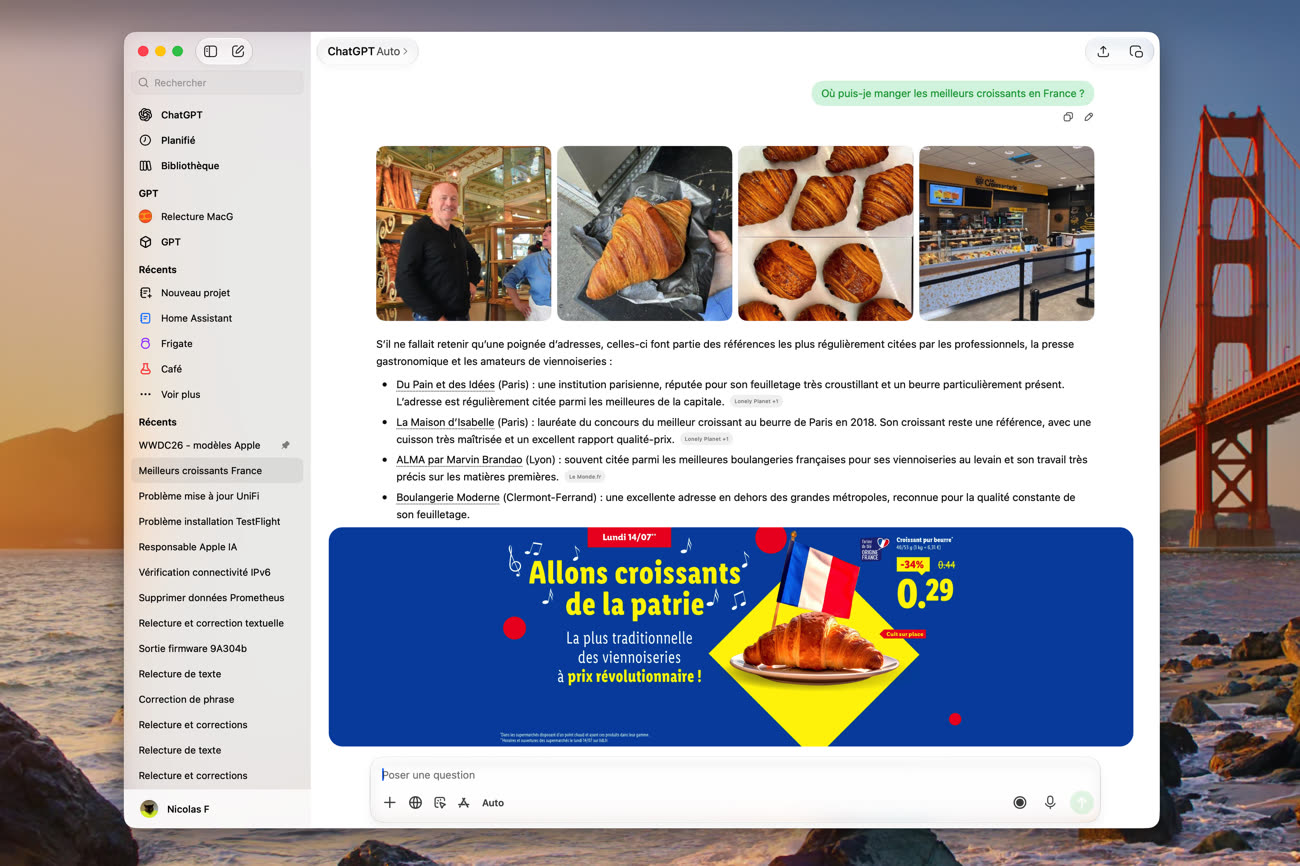The image size is (1300, 866).
Task: Click the search field Rechercher
Action: [x=217, y=83]
